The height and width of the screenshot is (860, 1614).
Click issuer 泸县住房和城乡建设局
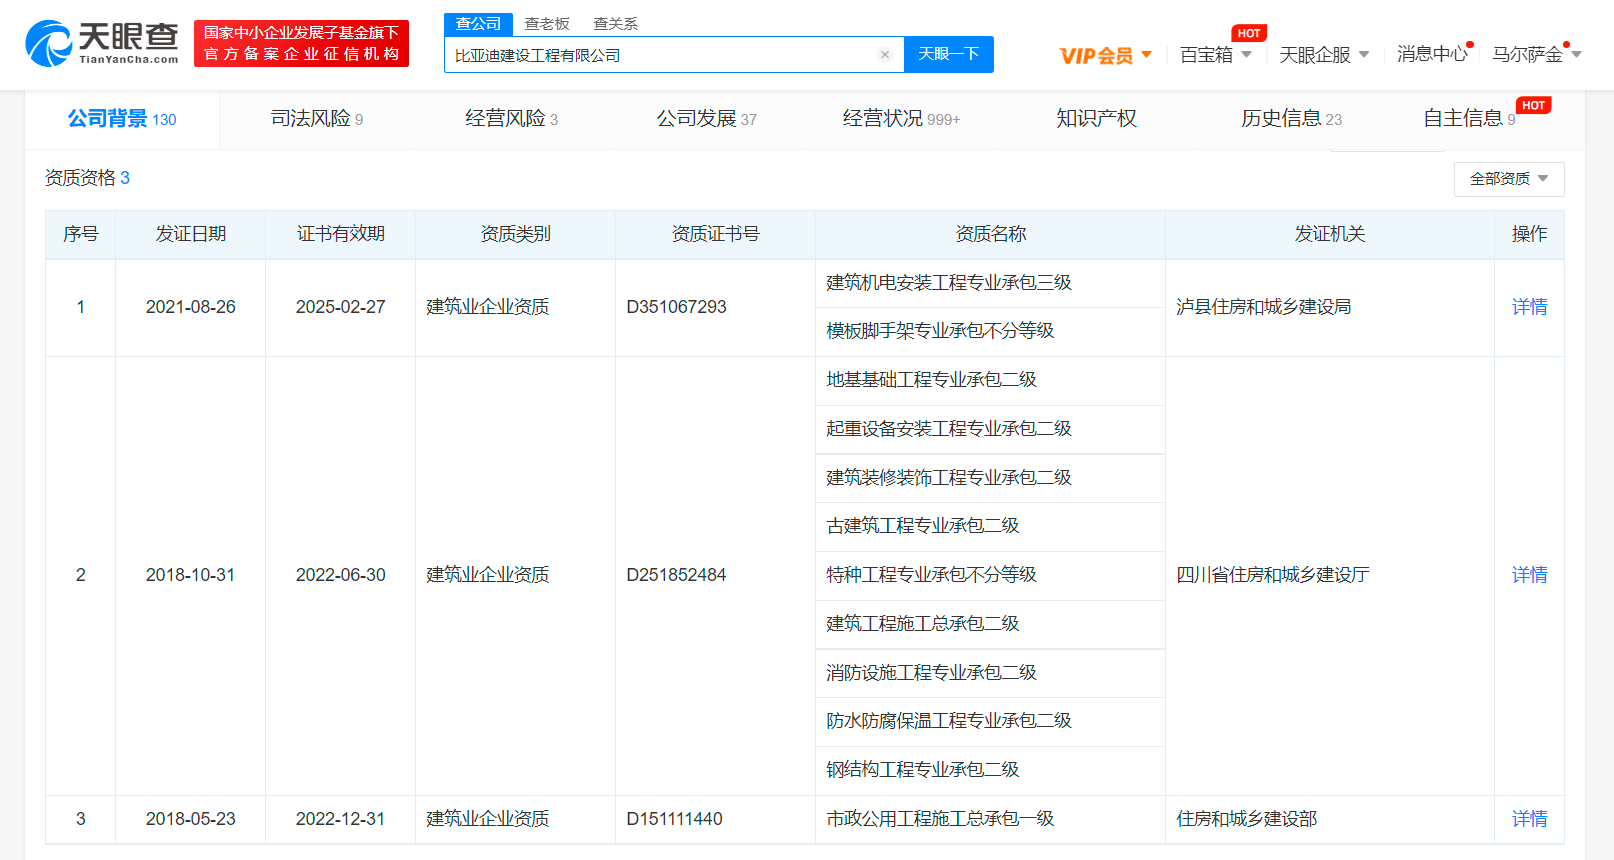1263,307
